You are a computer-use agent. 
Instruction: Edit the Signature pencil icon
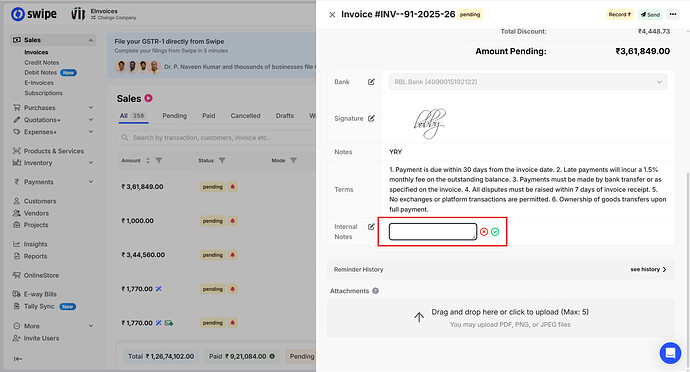371,118
